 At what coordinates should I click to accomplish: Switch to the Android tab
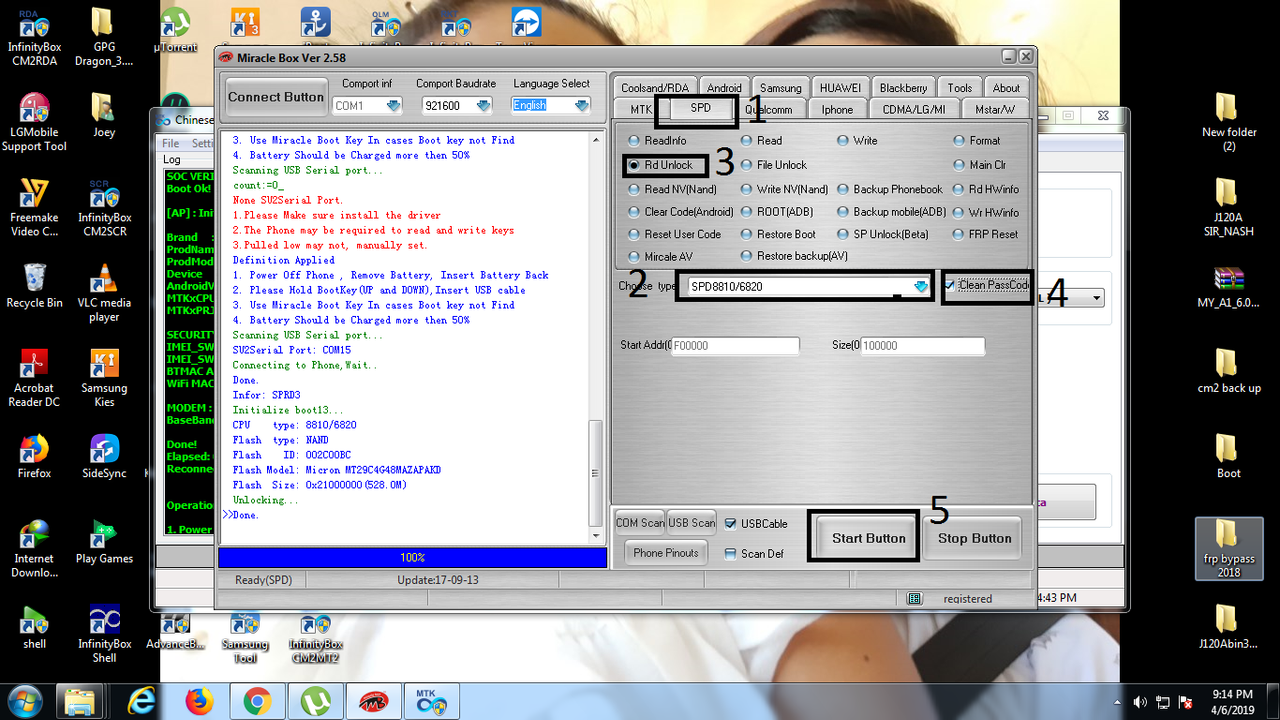723,88
